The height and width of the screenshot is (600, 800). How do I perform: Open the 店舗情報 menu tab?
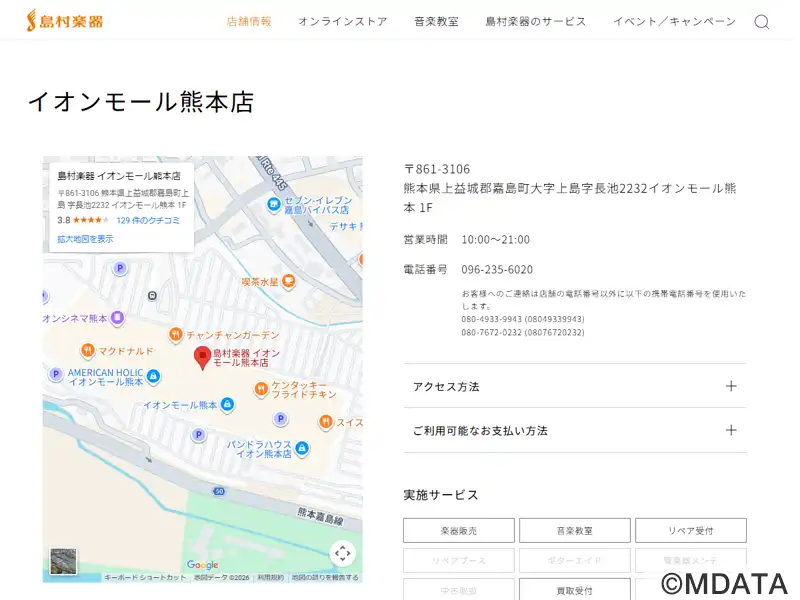coord(249,21)
